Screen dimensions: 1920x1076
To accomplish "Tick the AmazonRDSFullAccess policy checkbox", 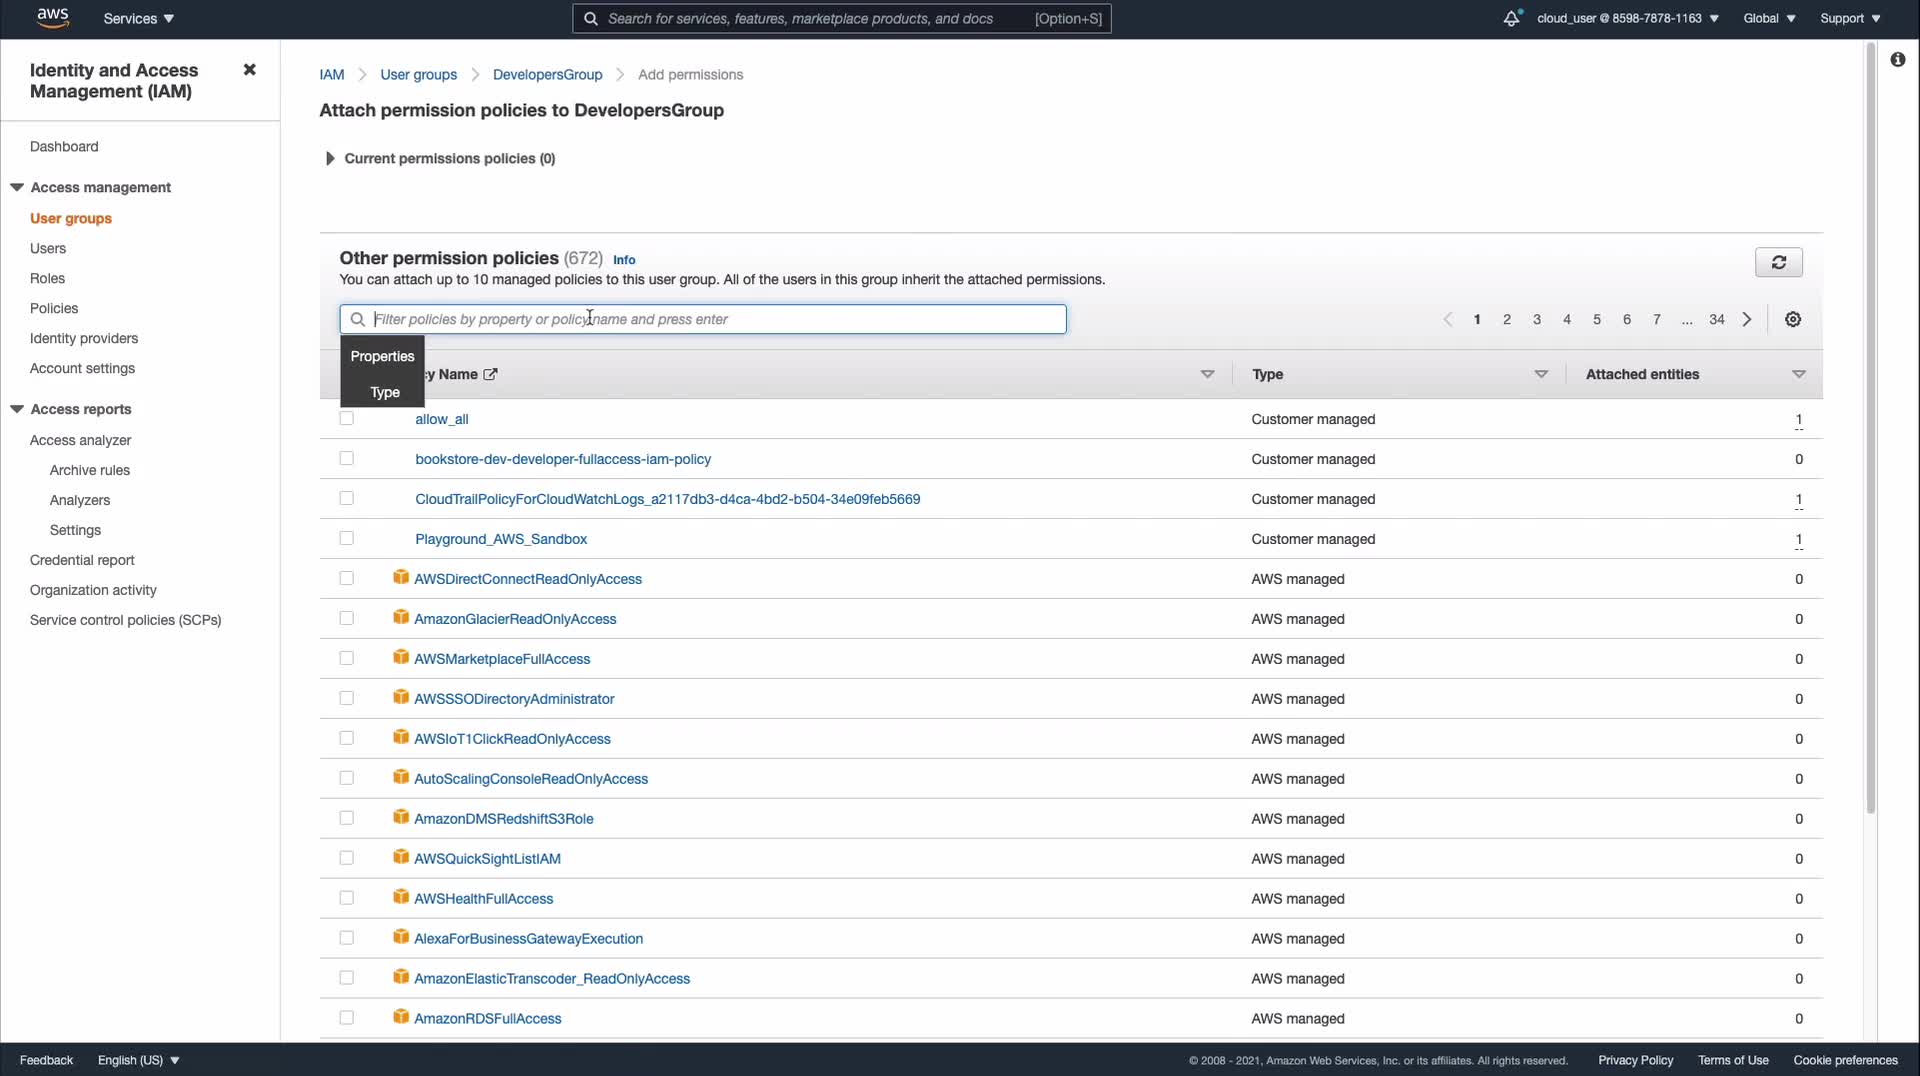I will (x=347, y=1017).
